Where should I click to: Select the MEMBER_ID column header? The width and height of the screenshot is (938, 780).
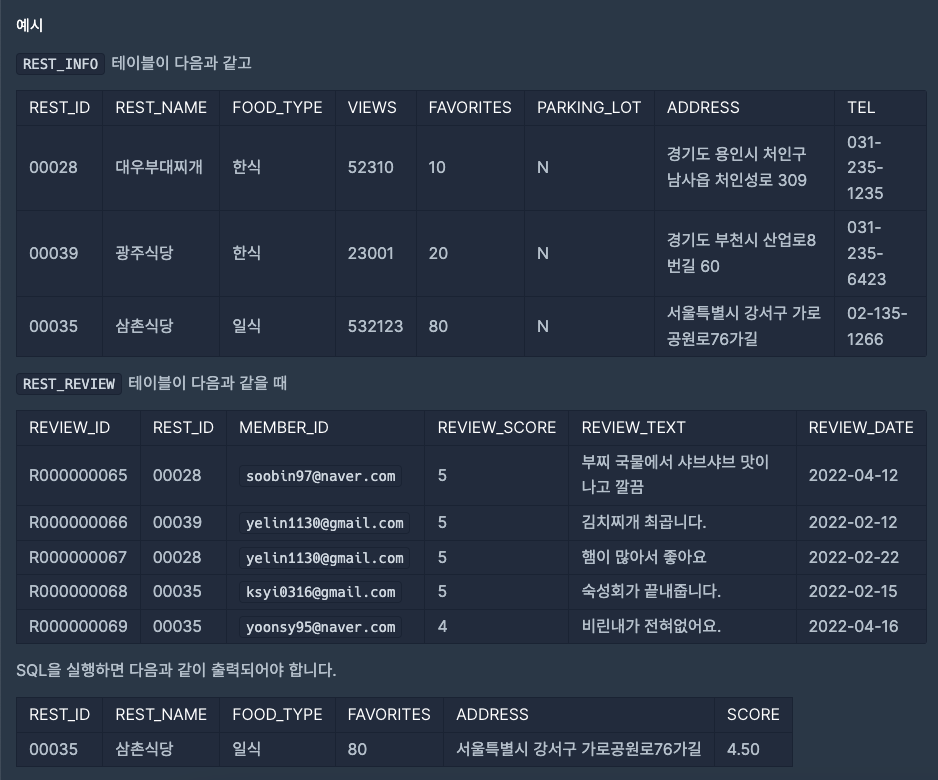[x=284, y=428]
